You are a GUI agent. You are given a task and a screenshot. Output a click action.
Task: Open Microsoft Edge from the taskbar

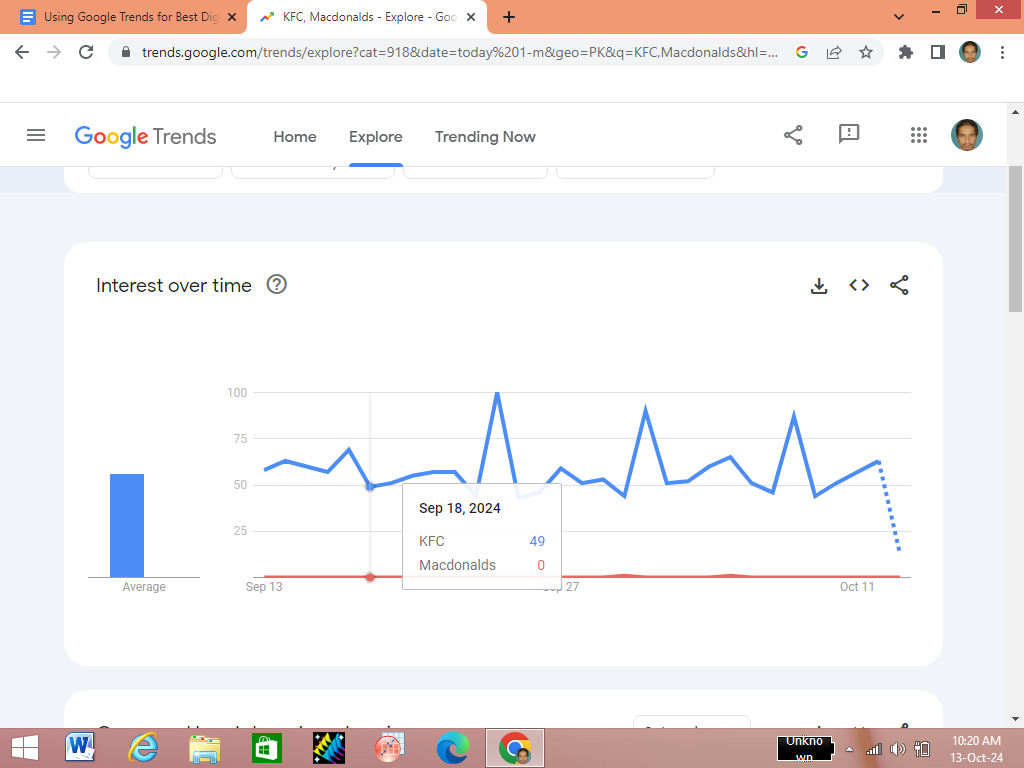tap(453, 748)
